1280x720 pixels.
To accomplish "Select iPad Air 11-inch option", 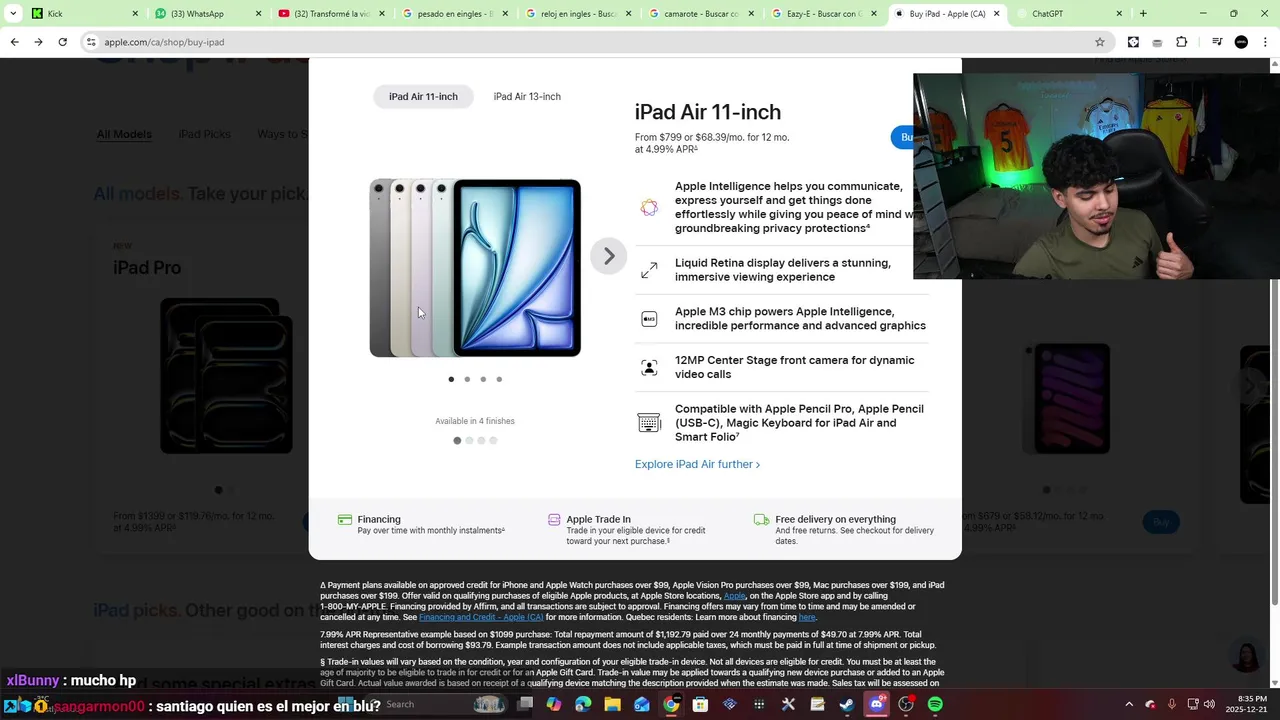I will 423,96.
